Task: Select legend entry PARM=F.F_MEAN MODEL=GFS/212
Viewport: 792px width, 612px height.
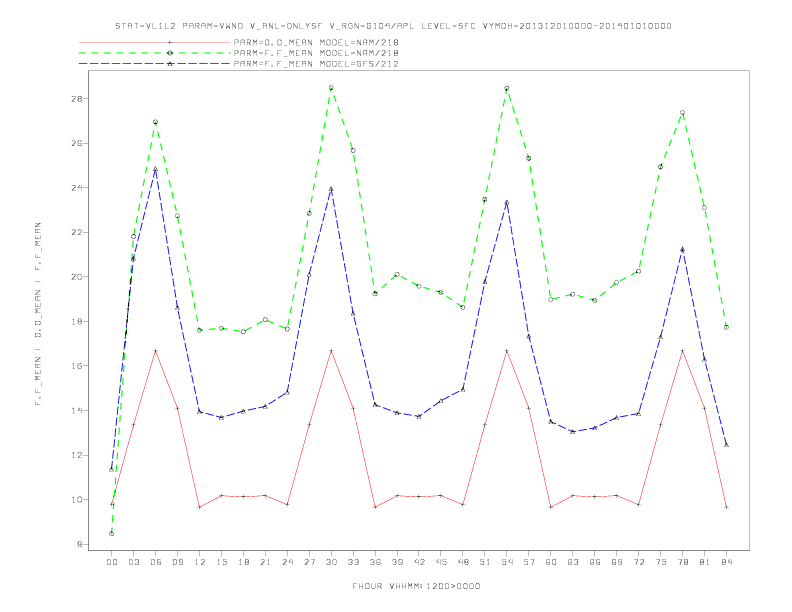Action: (x=316, y=64)
